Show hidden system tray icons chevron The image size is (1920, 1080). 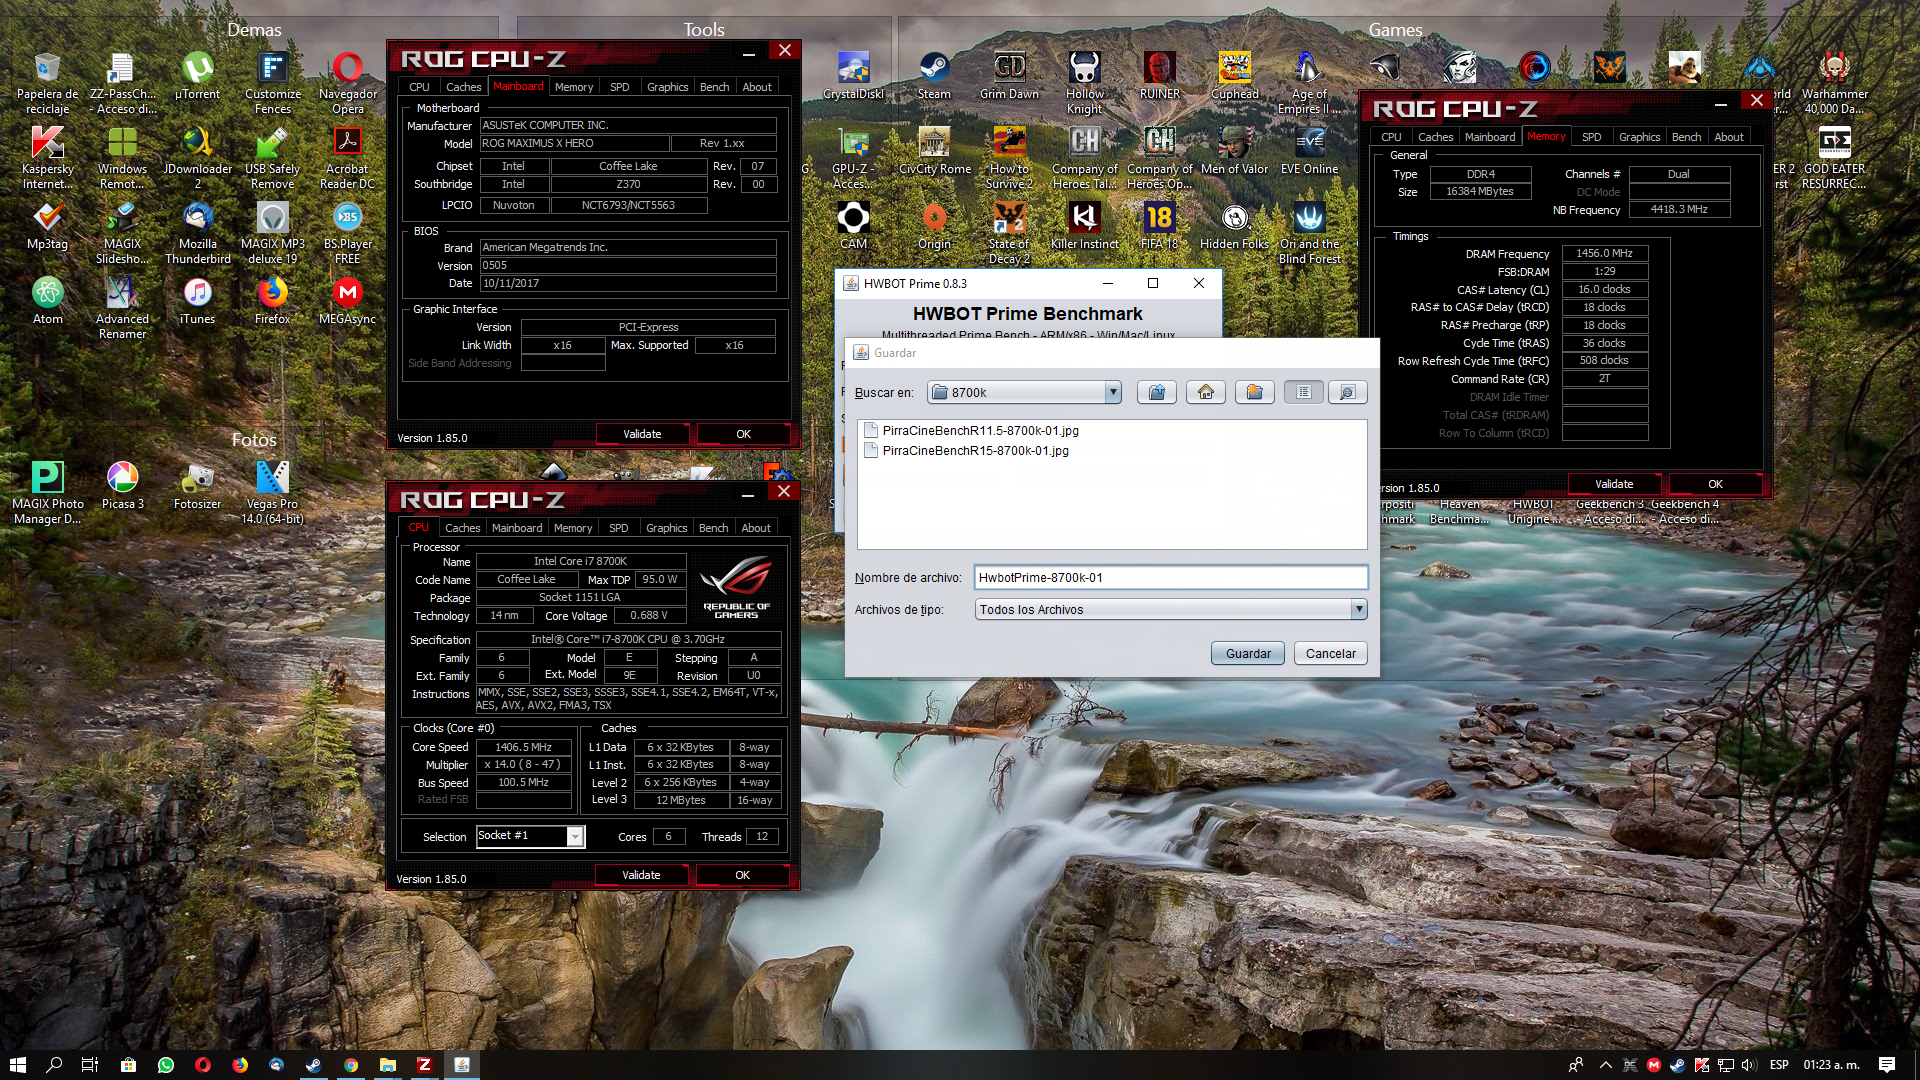coord(1606,1065)
